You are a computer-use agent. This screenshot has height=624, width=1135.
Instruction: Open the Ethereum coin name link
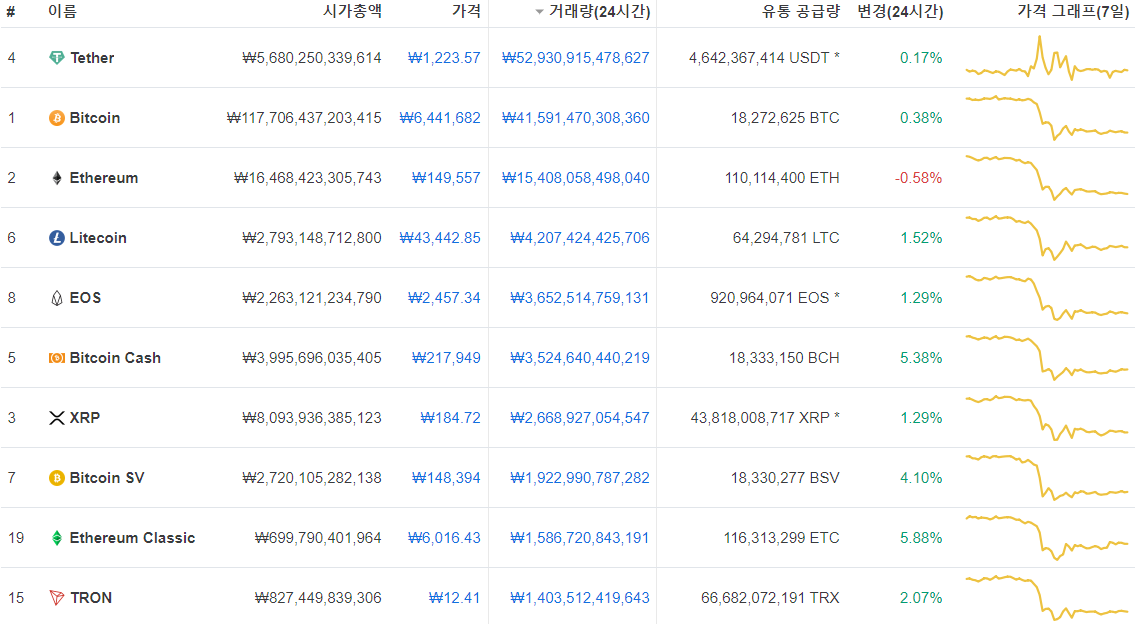click(x=104, y=178)
